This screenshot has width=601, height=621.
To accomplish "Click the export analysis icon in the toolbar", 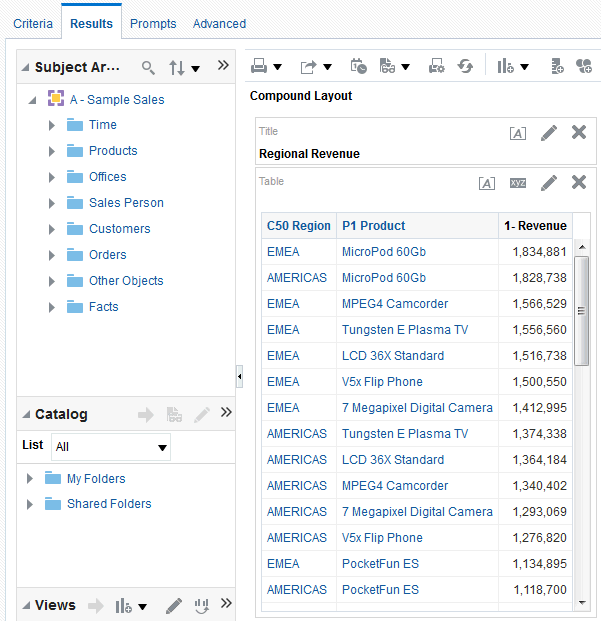I will pyautogui.click(x=309, y=66).
